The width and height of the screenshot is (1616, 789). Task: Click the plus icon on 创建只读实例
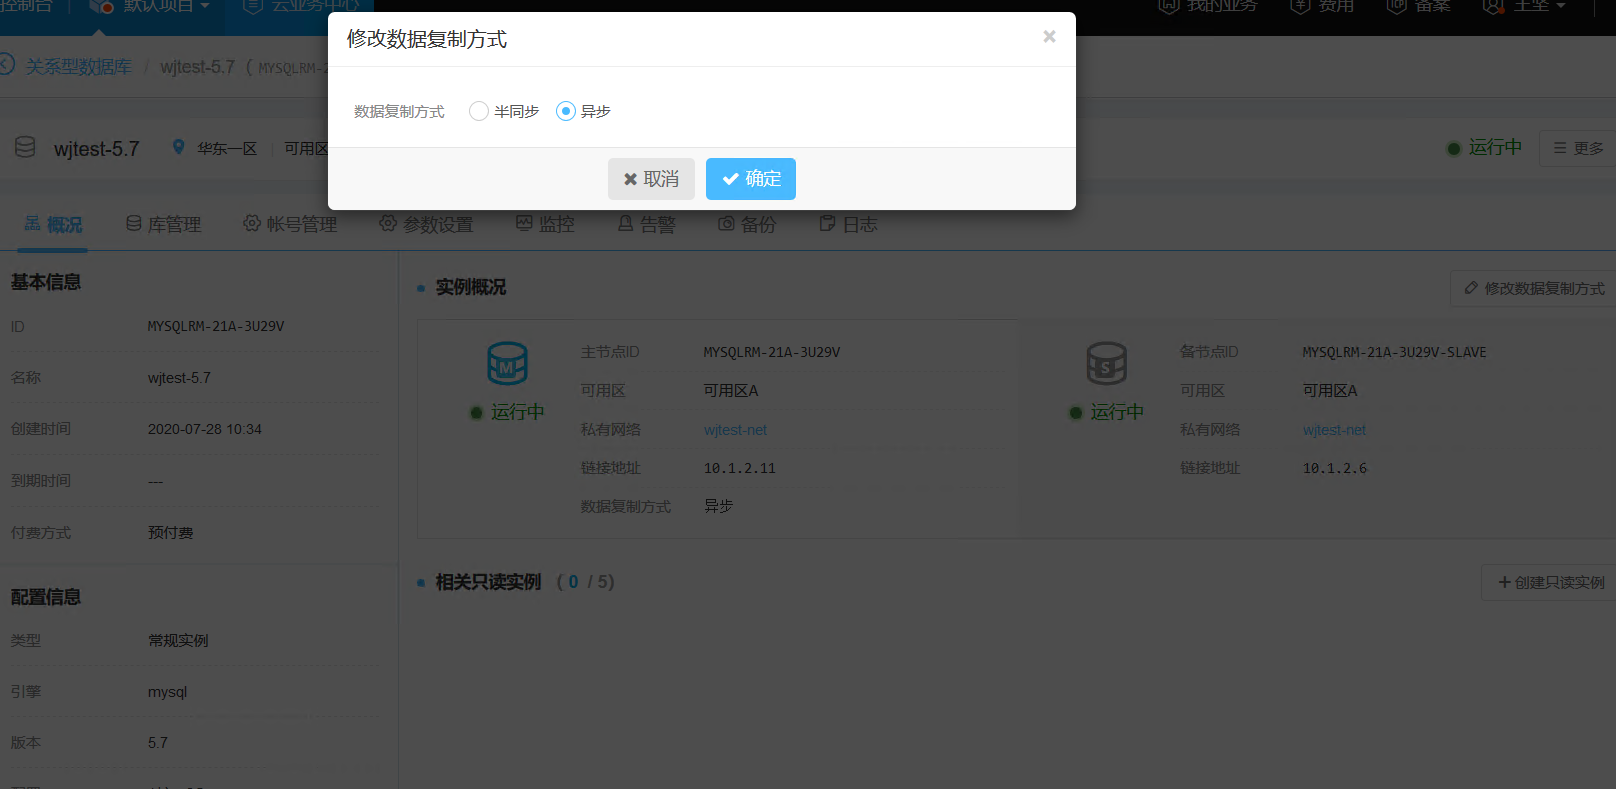[x=1504, y=582]
